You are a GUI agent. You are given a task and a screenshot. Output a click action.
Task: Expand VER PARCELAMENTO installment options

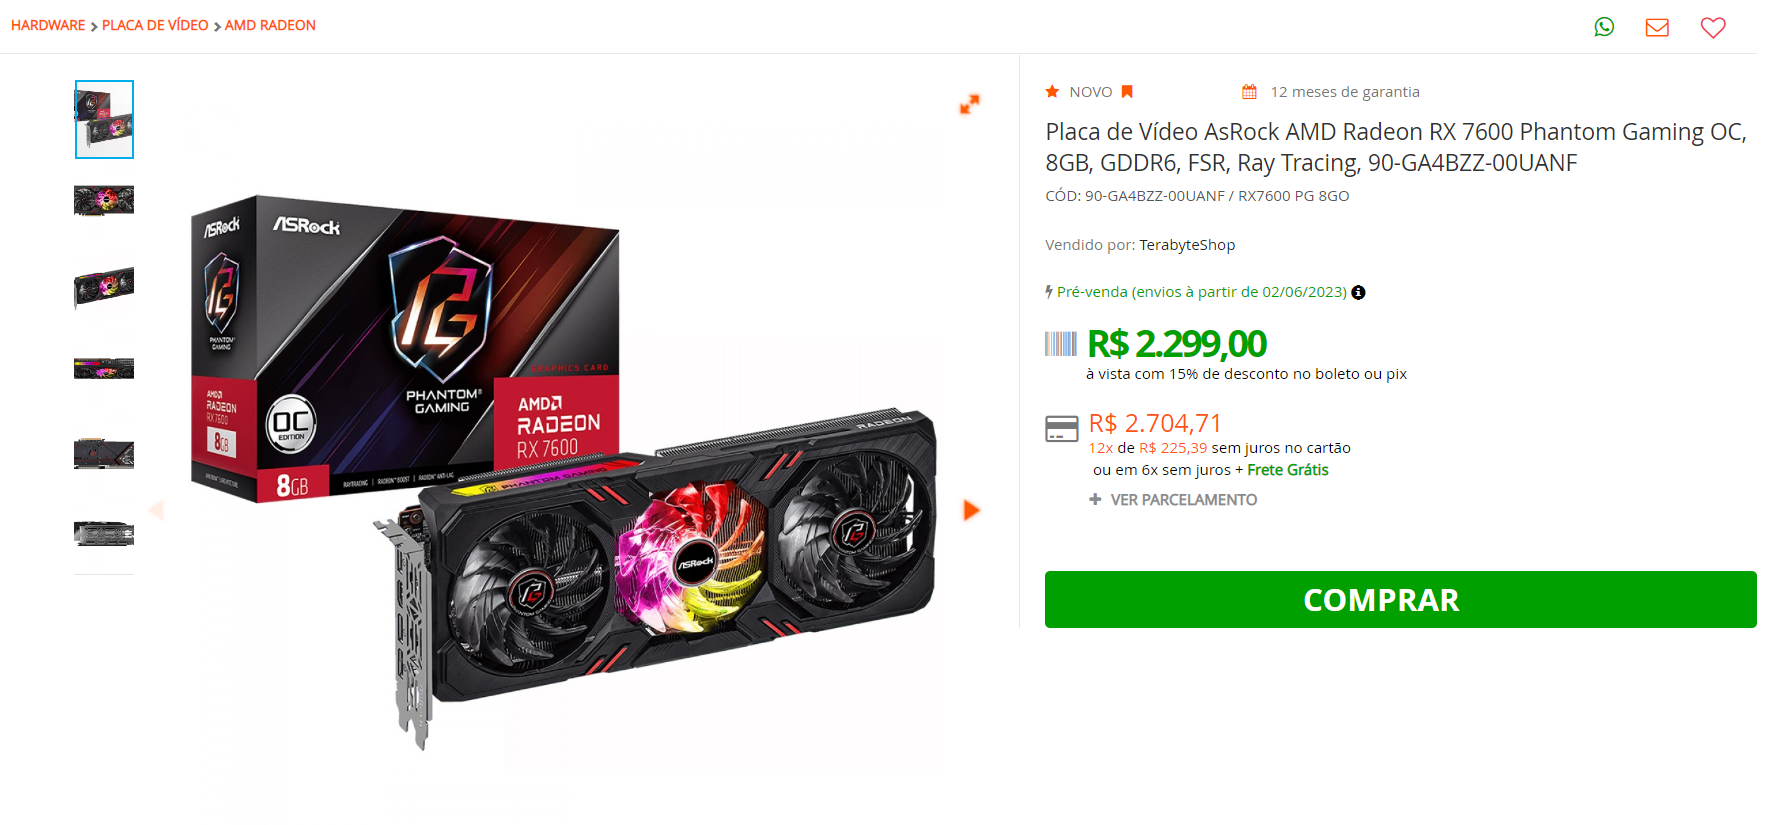[x=1173, y=500]
